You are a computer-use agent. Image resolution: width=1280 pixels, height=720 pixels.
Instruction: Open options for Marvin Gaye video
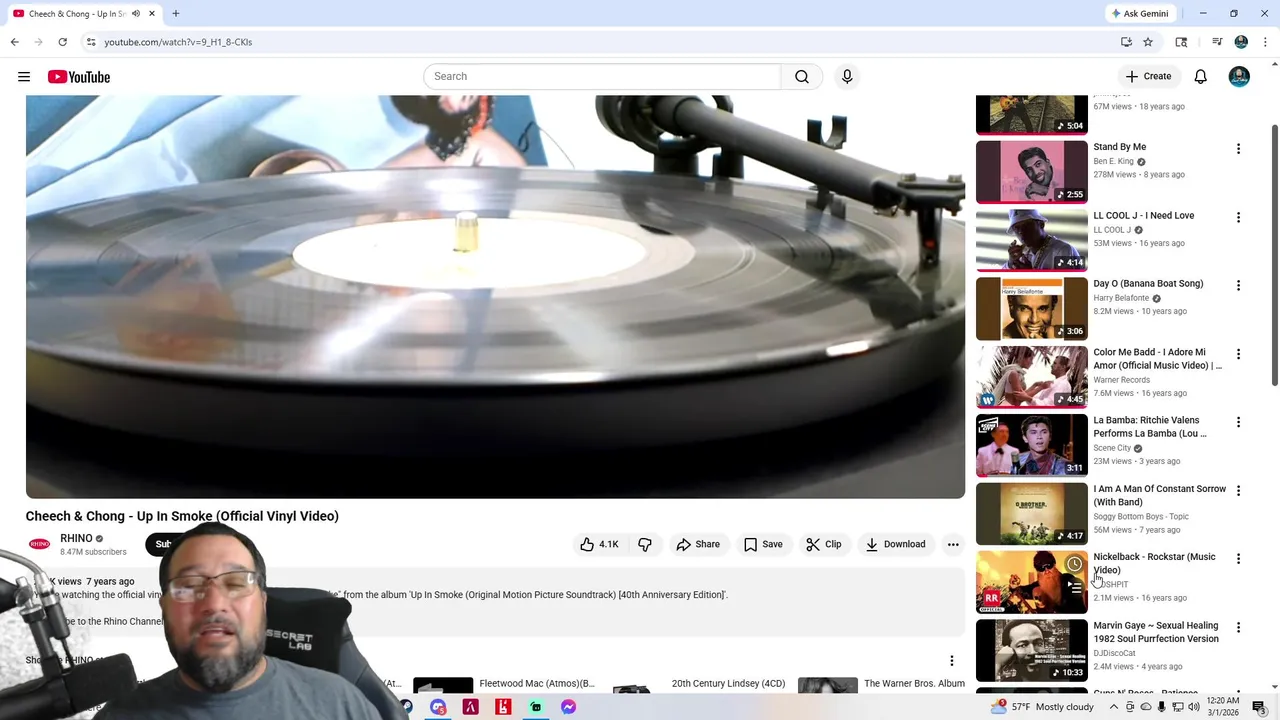pyautogui.click(x=1238, y=628)
